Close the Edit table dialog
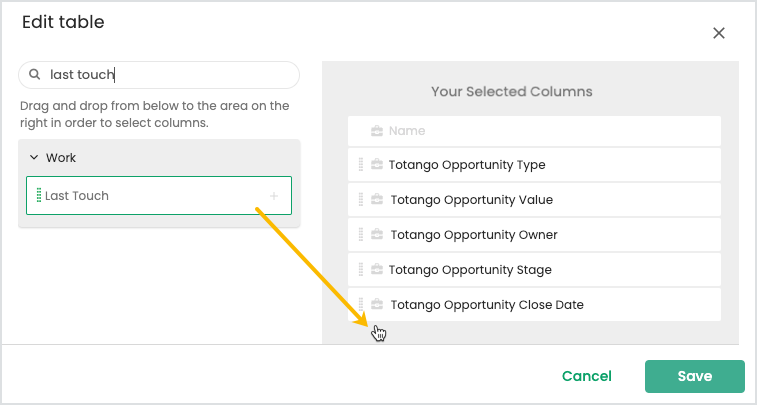Screen dimensions: 757x405 (719, 33)
